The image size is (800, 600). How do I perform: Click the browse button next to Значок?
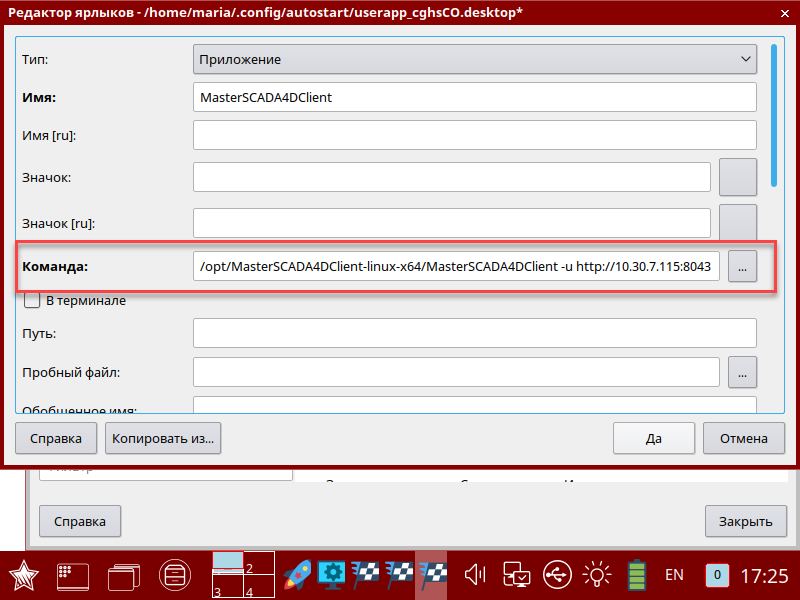[737, 177]
